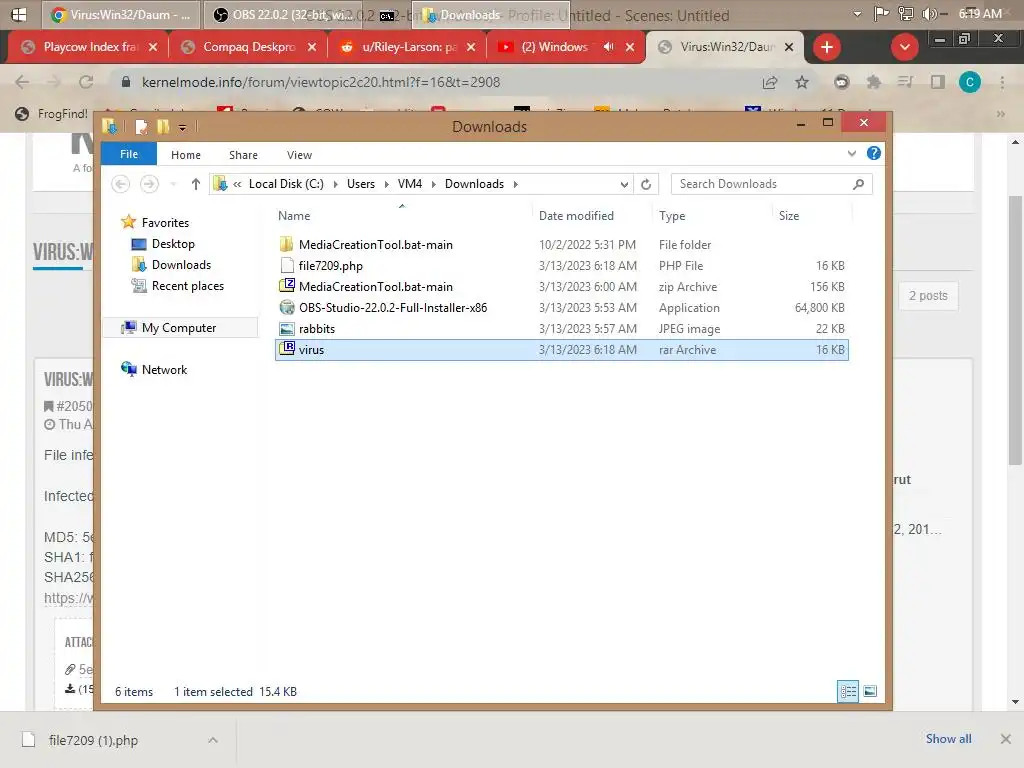Click the Search Downloads field

tap(771, 184)
